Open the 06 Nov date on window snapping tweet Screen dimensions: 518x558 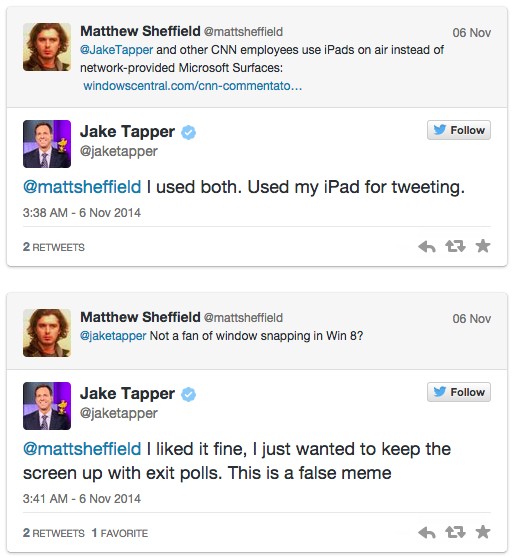(x=472, y=319)
